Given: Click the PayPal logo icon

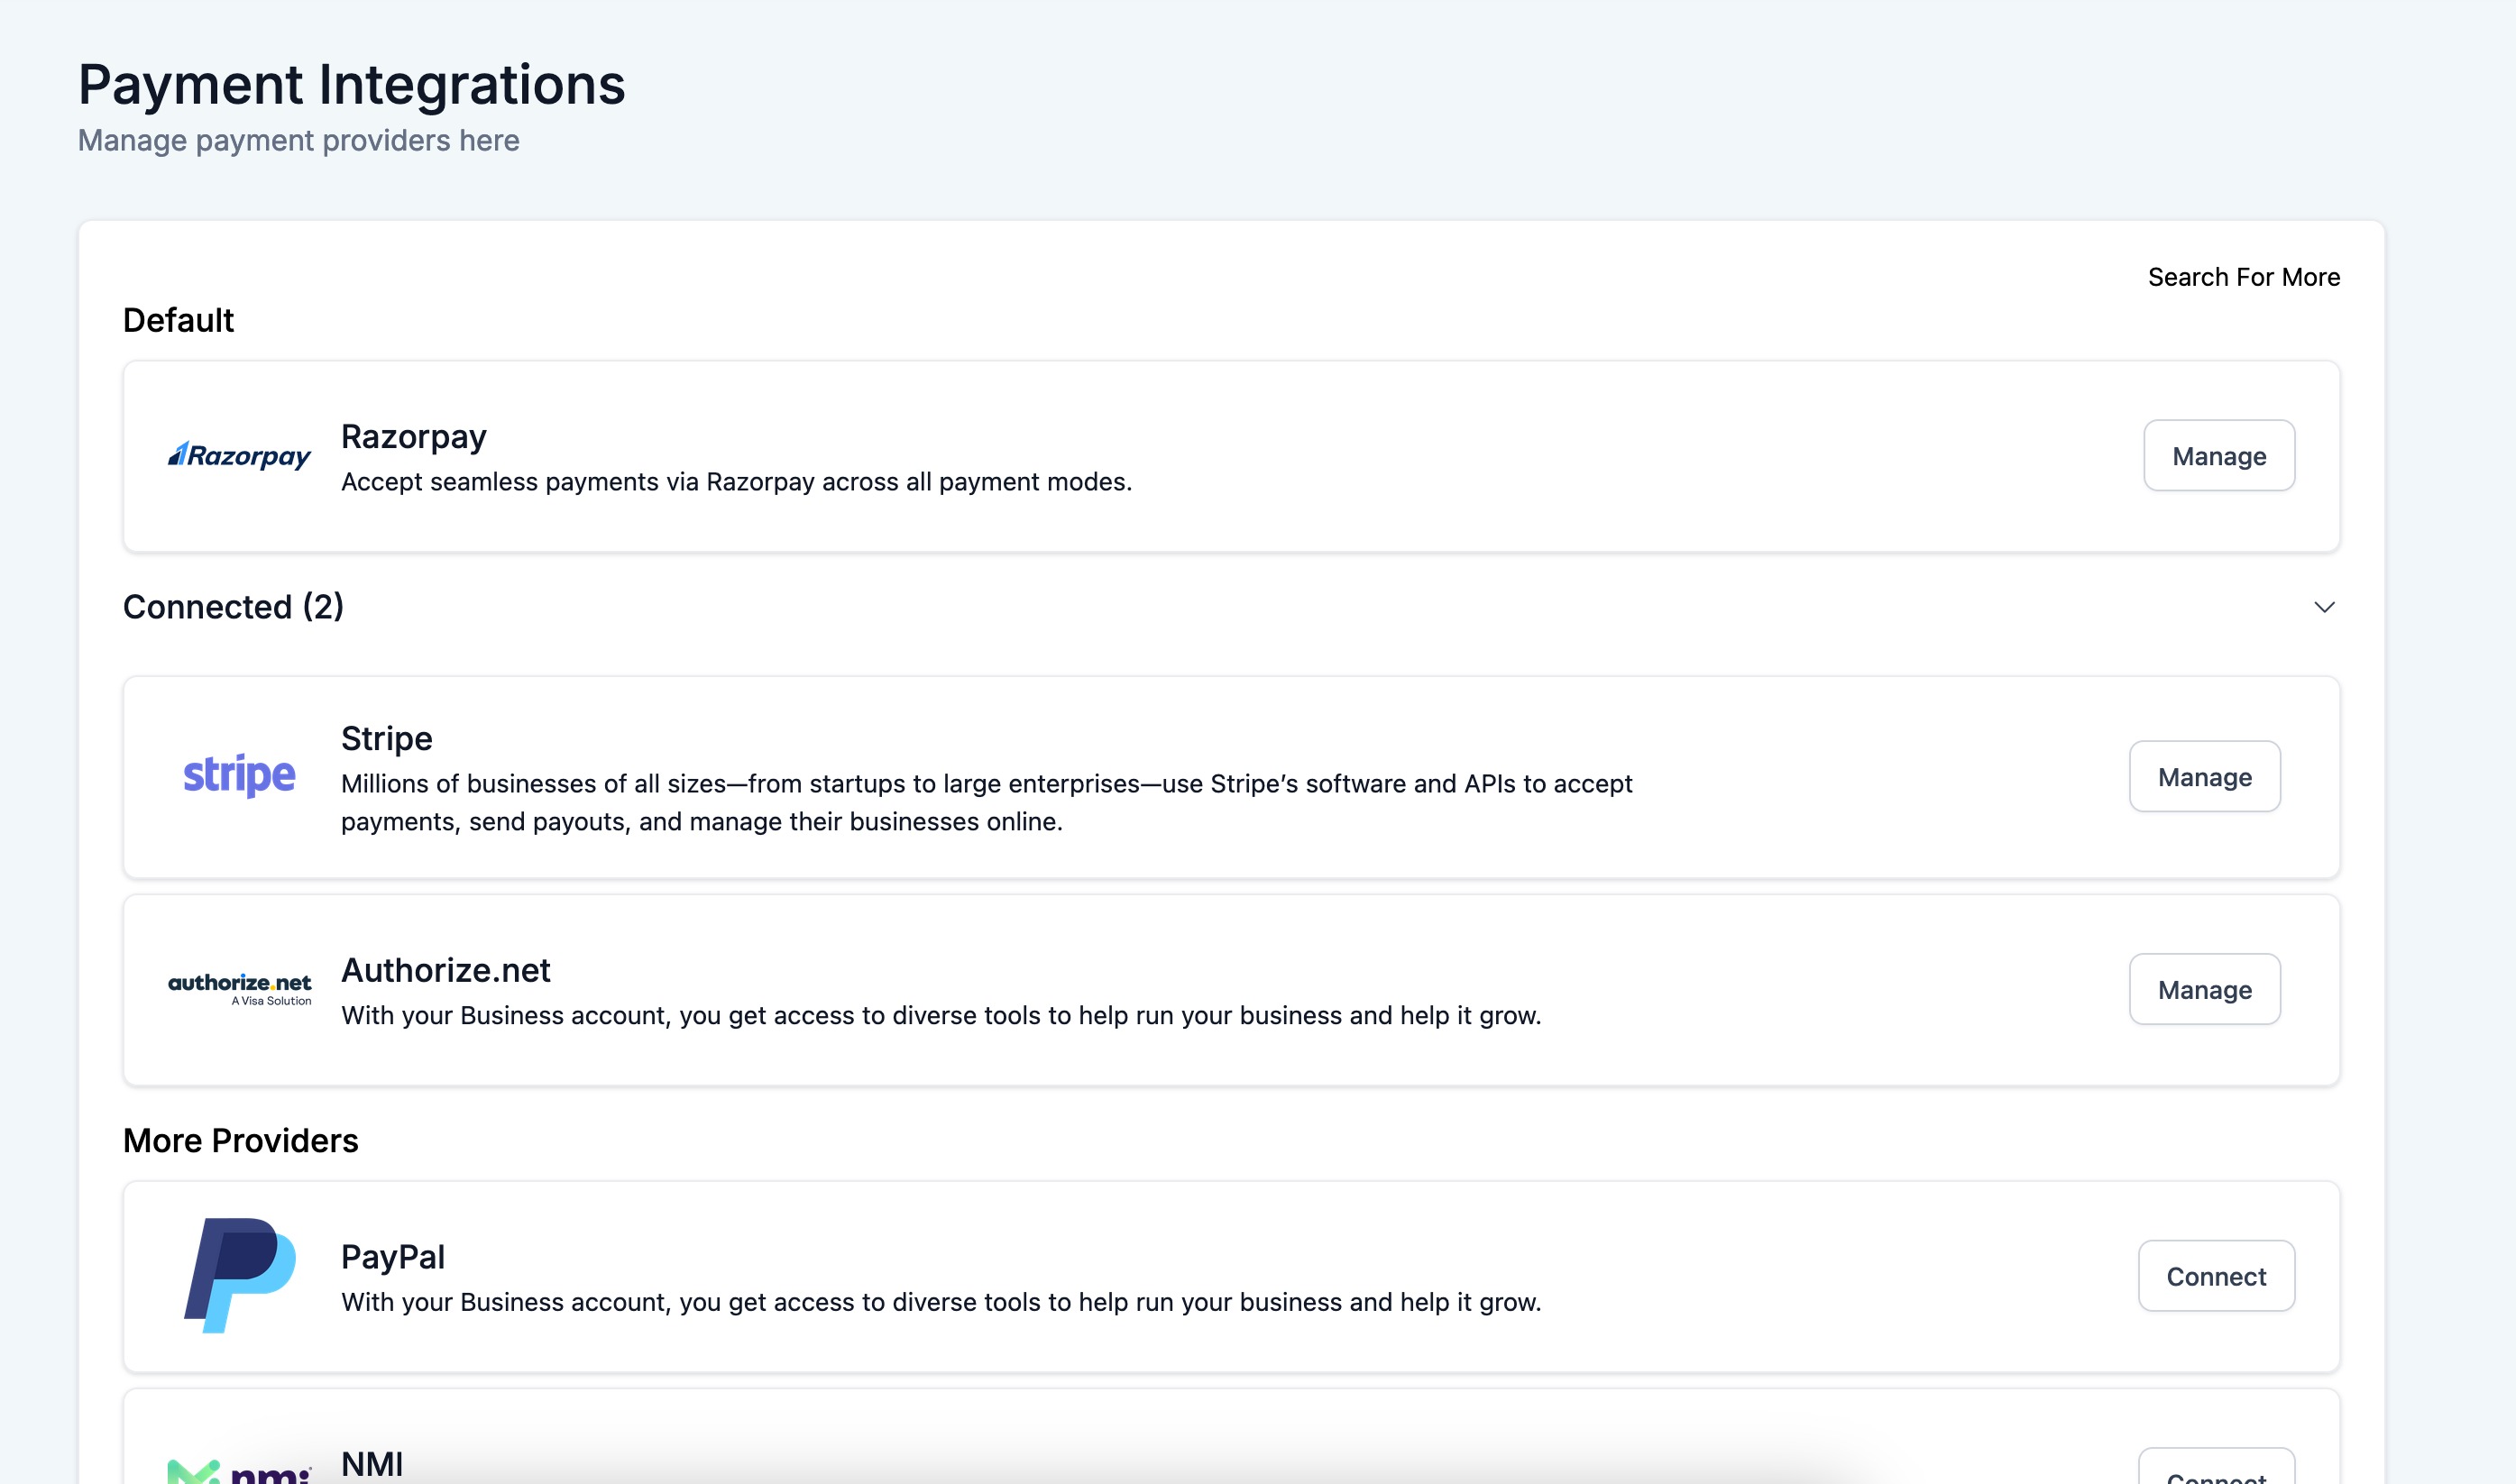Looking at the screenshot, I should coord(239,1275).
